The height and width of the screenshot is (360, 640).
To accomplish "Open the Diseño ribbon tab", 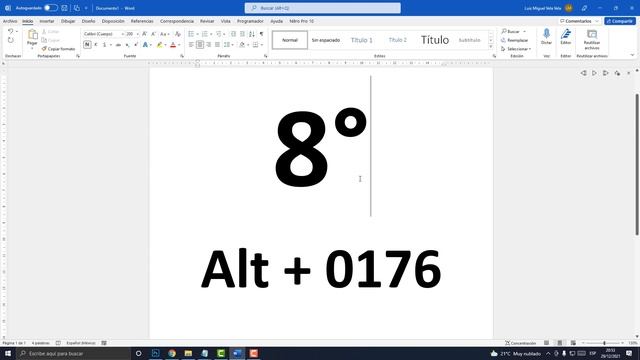I will tap(88, 21).
